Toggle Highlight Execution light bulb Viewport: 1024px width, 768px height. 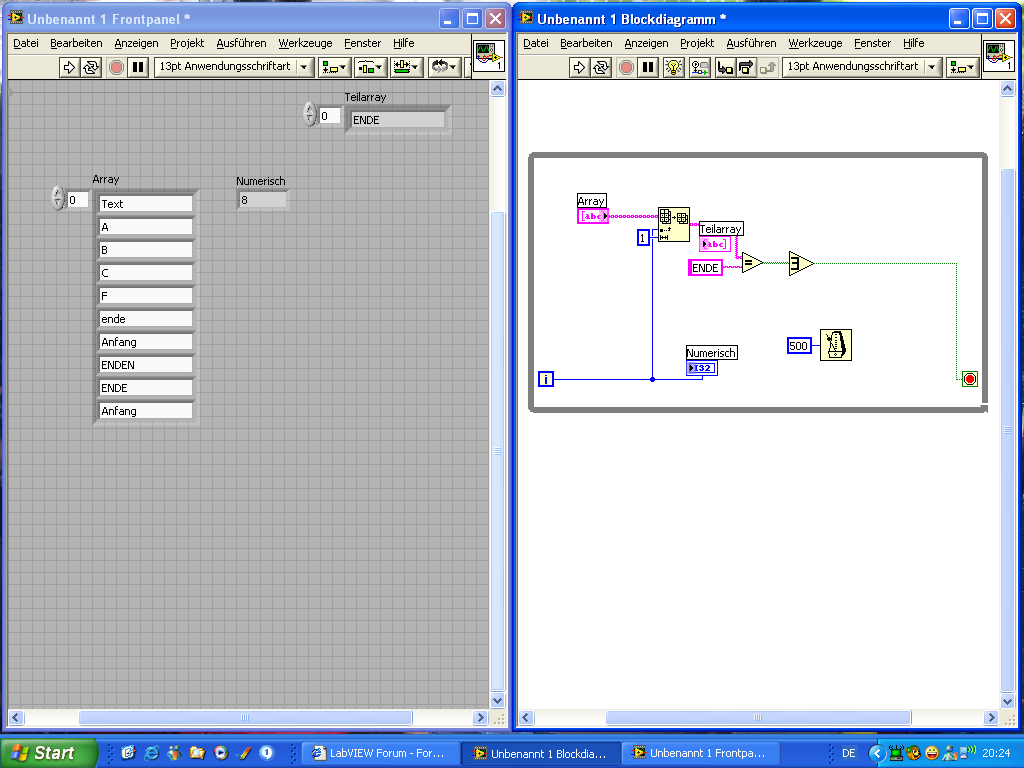click(673, 67)
